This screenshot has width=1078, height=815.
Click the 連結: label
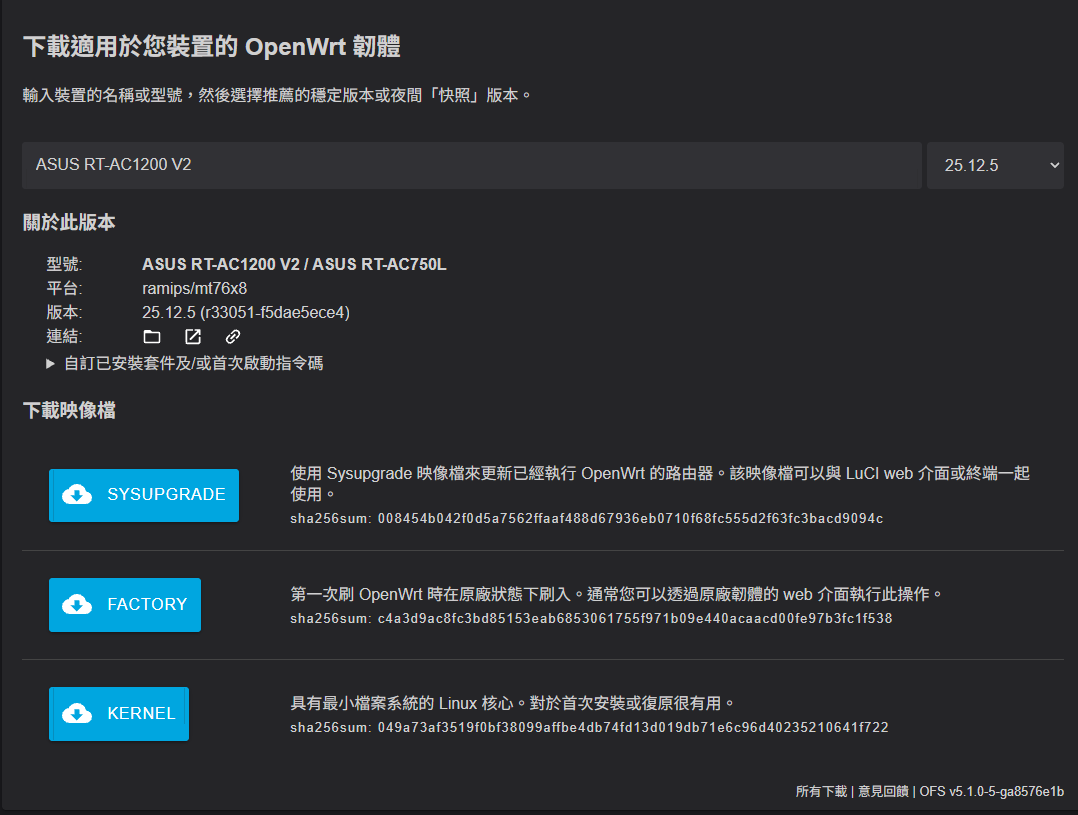point(64,336)
